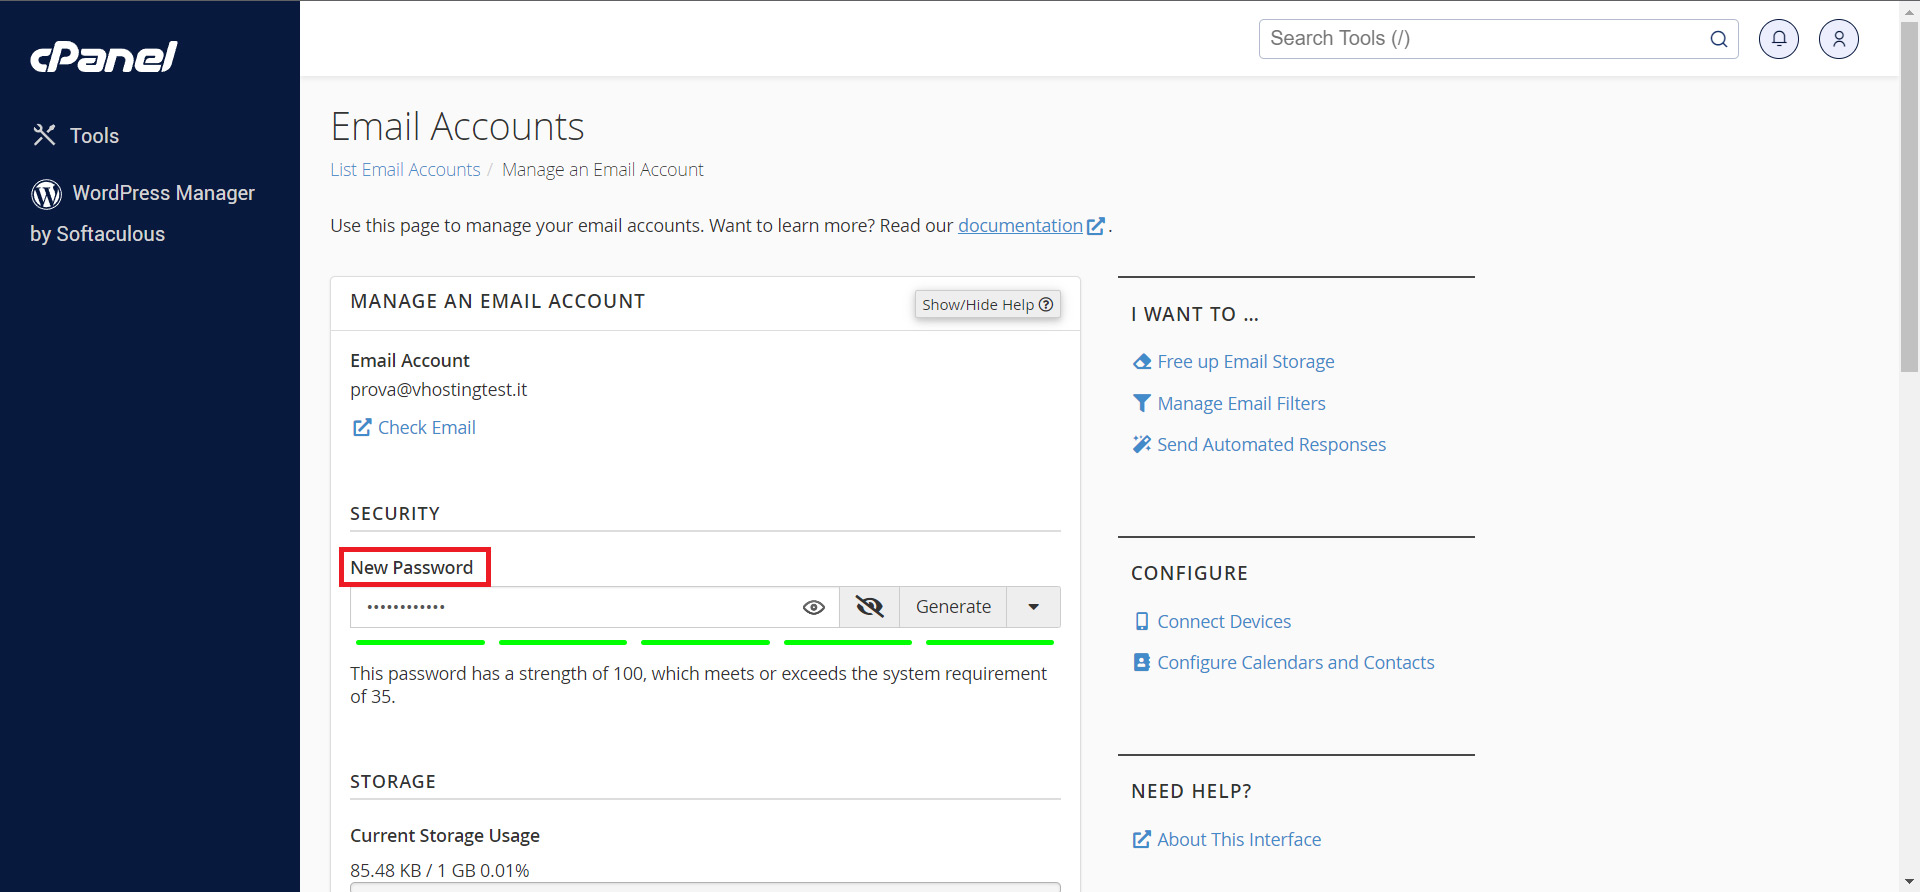1920x892 pixels.
Task: Show password using the eye icon
Action: [813, 607]
